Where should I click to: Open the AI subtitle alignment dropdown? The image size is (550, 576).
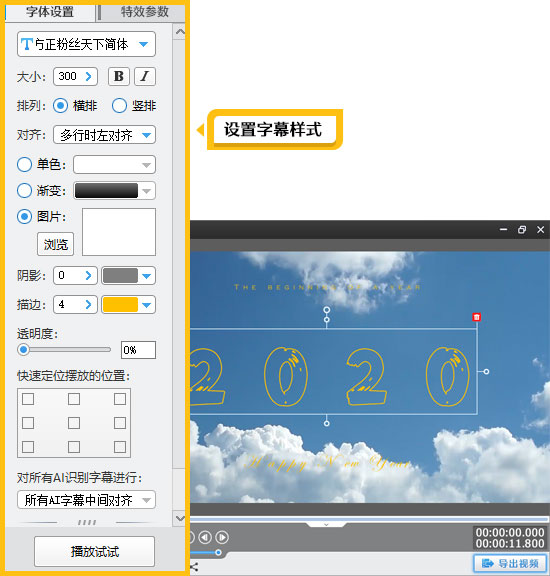[x=86, y=500]
